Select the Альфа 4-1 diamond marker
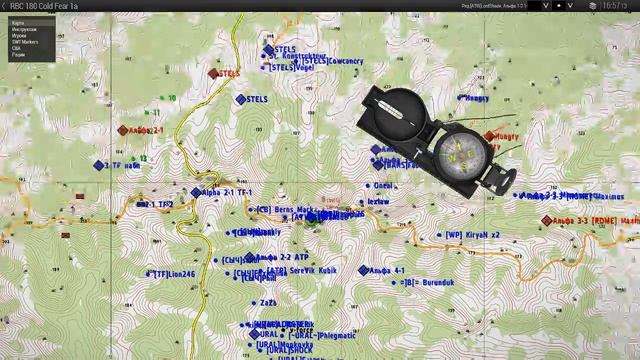Image resolution: width=640 pixels, height=360 pixels. [363, 270]
